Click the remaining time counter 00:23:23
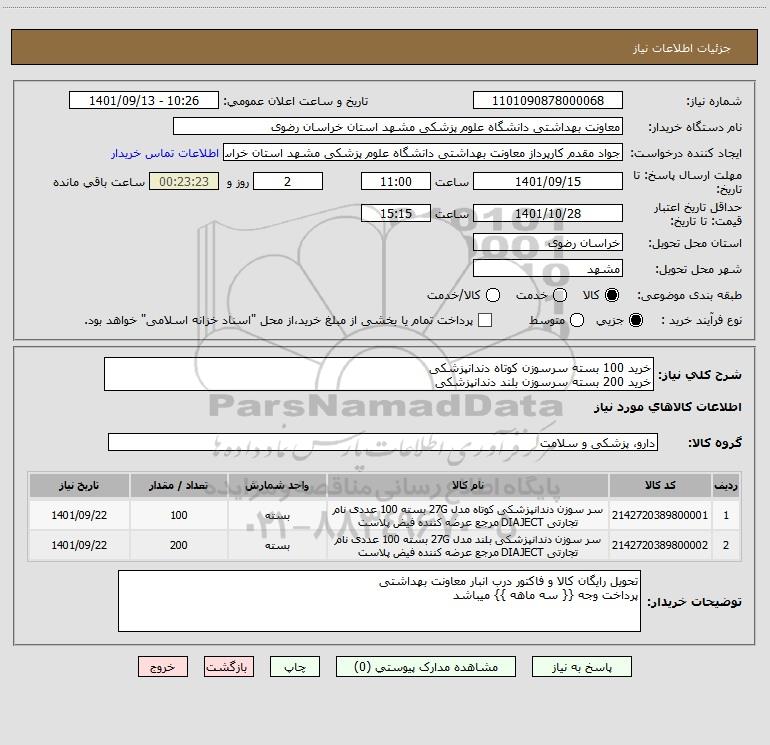Screen dimensions: 770x745 click(184, 181)
